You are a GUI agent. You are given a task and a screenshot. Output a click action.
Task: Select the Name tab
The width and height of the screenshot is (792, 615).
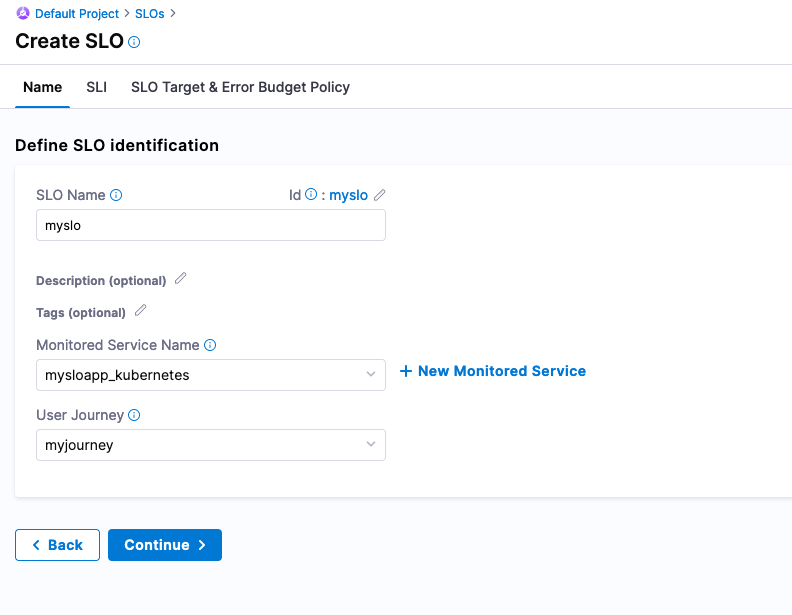[42, 87]
